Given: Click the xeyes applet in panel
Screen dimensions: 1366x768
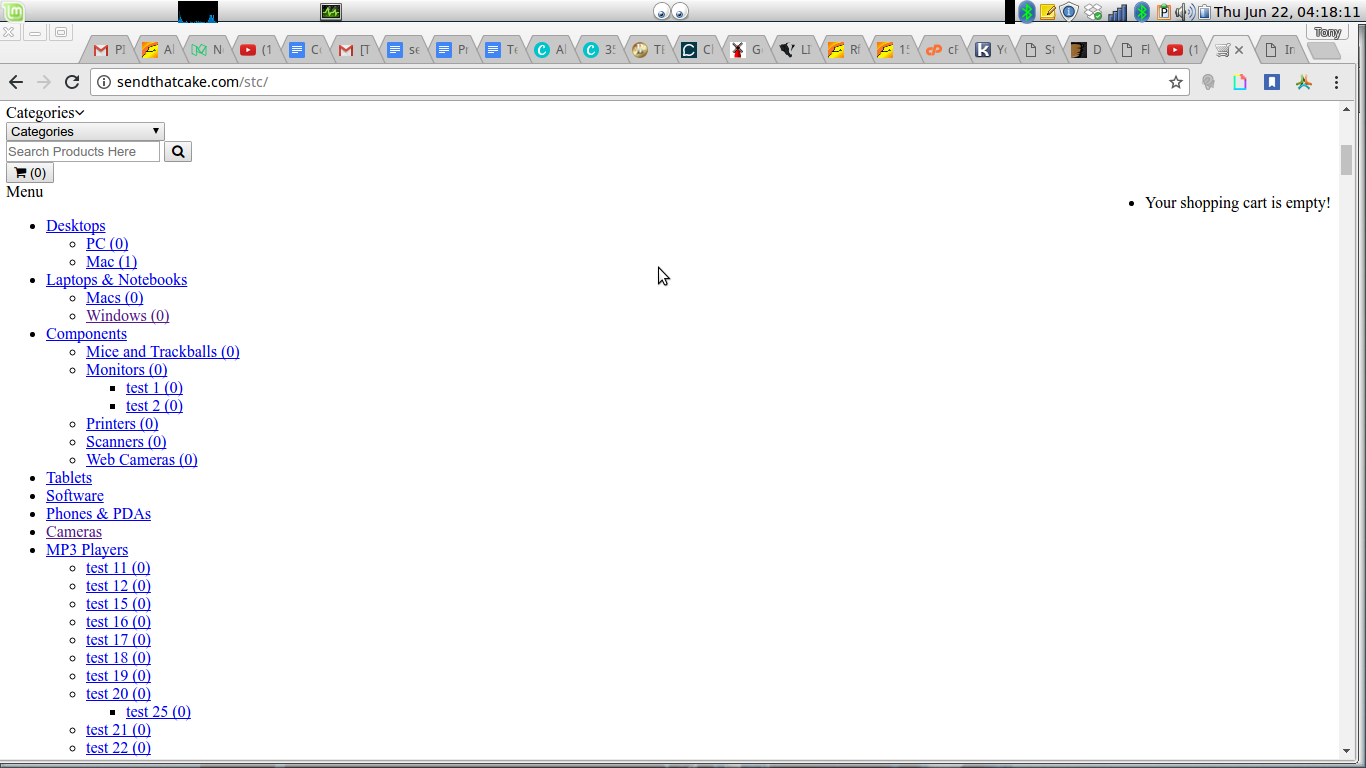Looking at the screenshot, I should tap(671, 12).
